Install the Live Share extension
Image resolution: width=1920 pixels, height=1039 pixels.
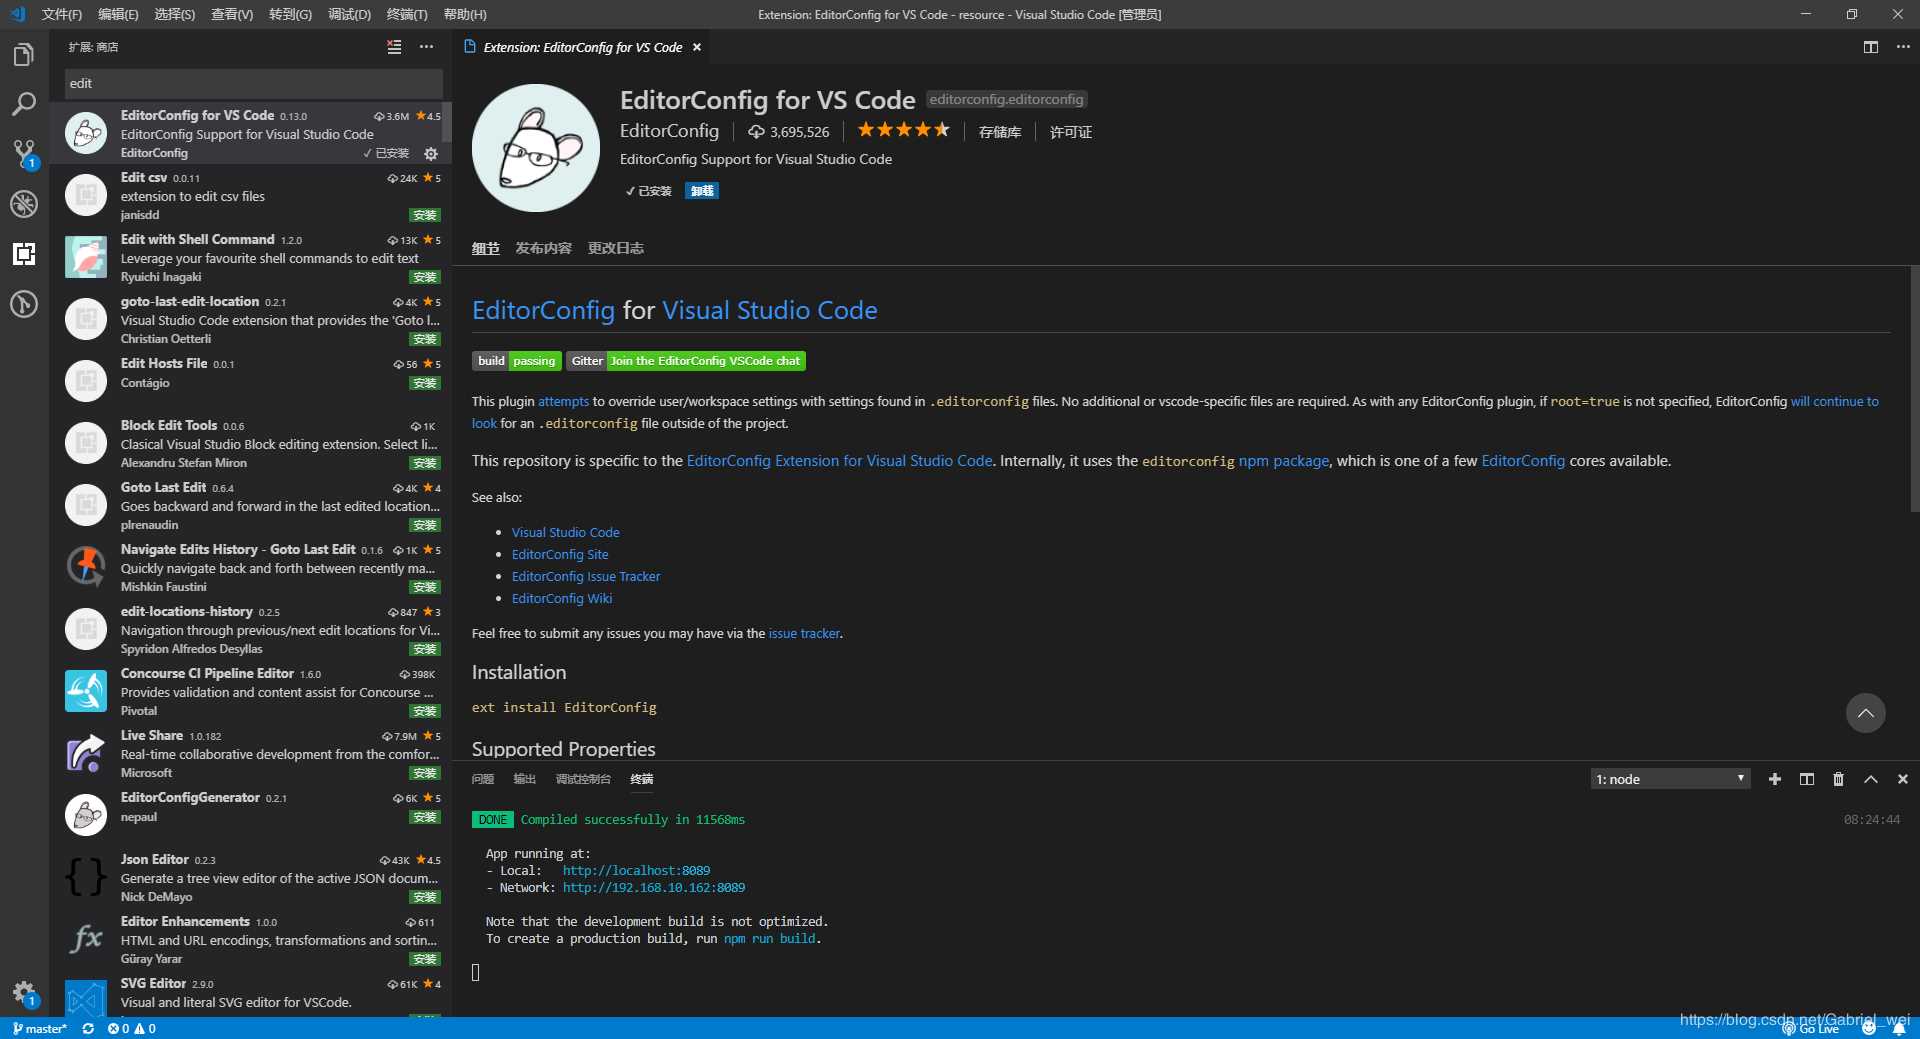425,773
